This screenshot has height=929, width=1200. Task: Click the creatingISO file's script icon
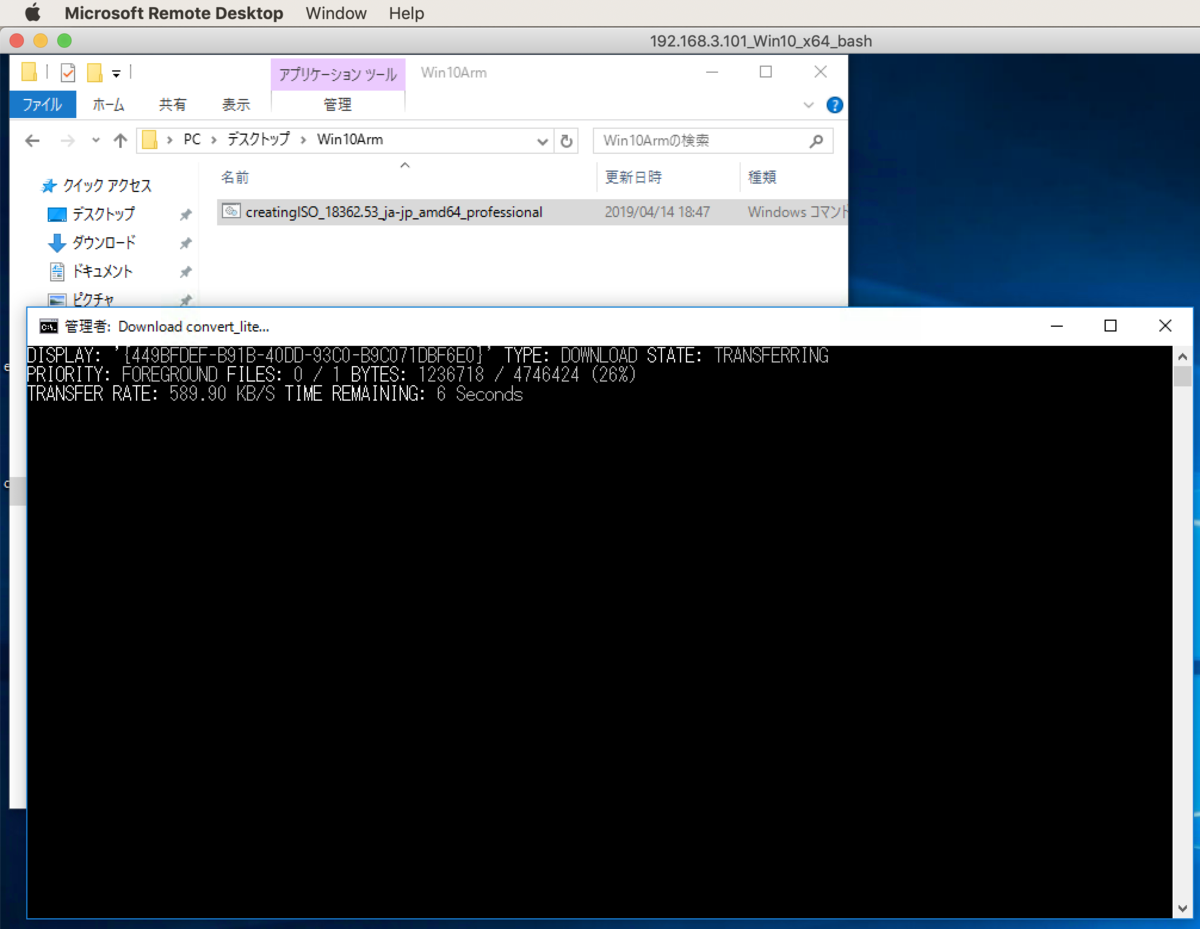(x=232, y=211)
